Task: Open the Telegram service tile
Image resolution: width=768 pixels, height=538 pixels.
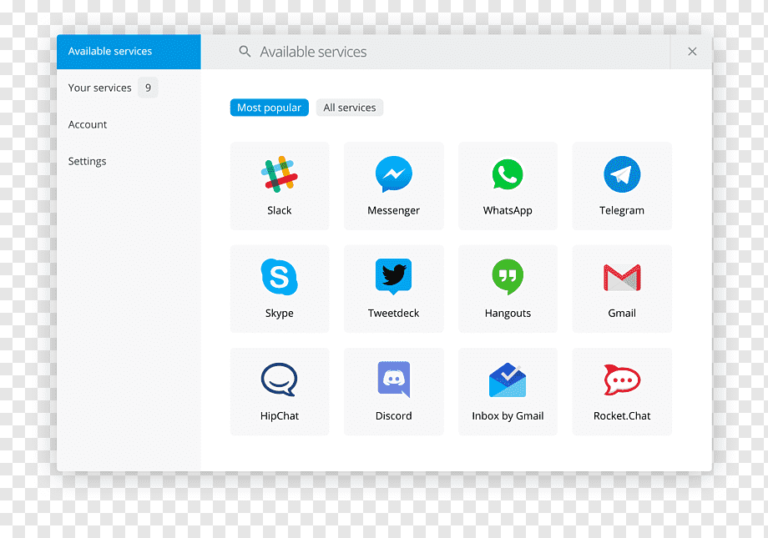Action: 621,186
